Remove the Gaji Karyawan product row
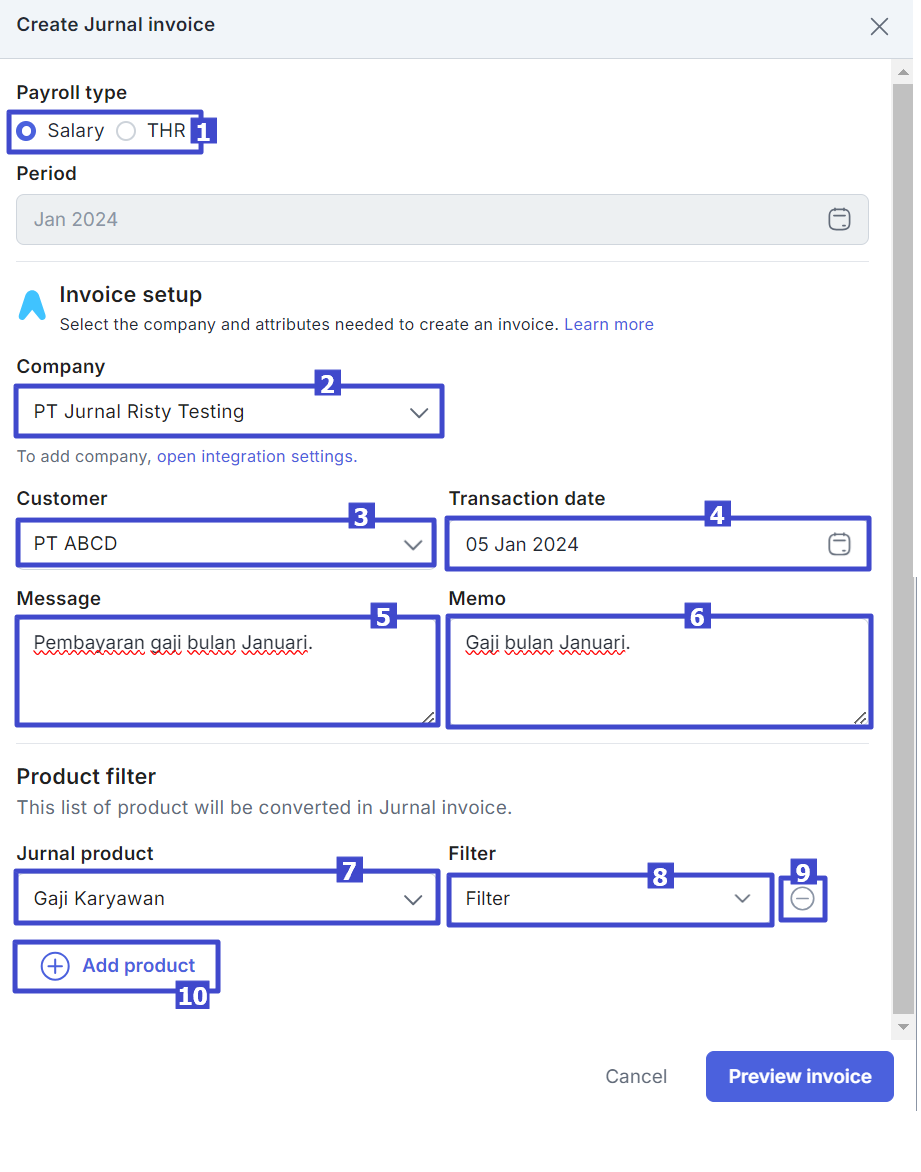 pyautogui.click(x=802, y=899)
